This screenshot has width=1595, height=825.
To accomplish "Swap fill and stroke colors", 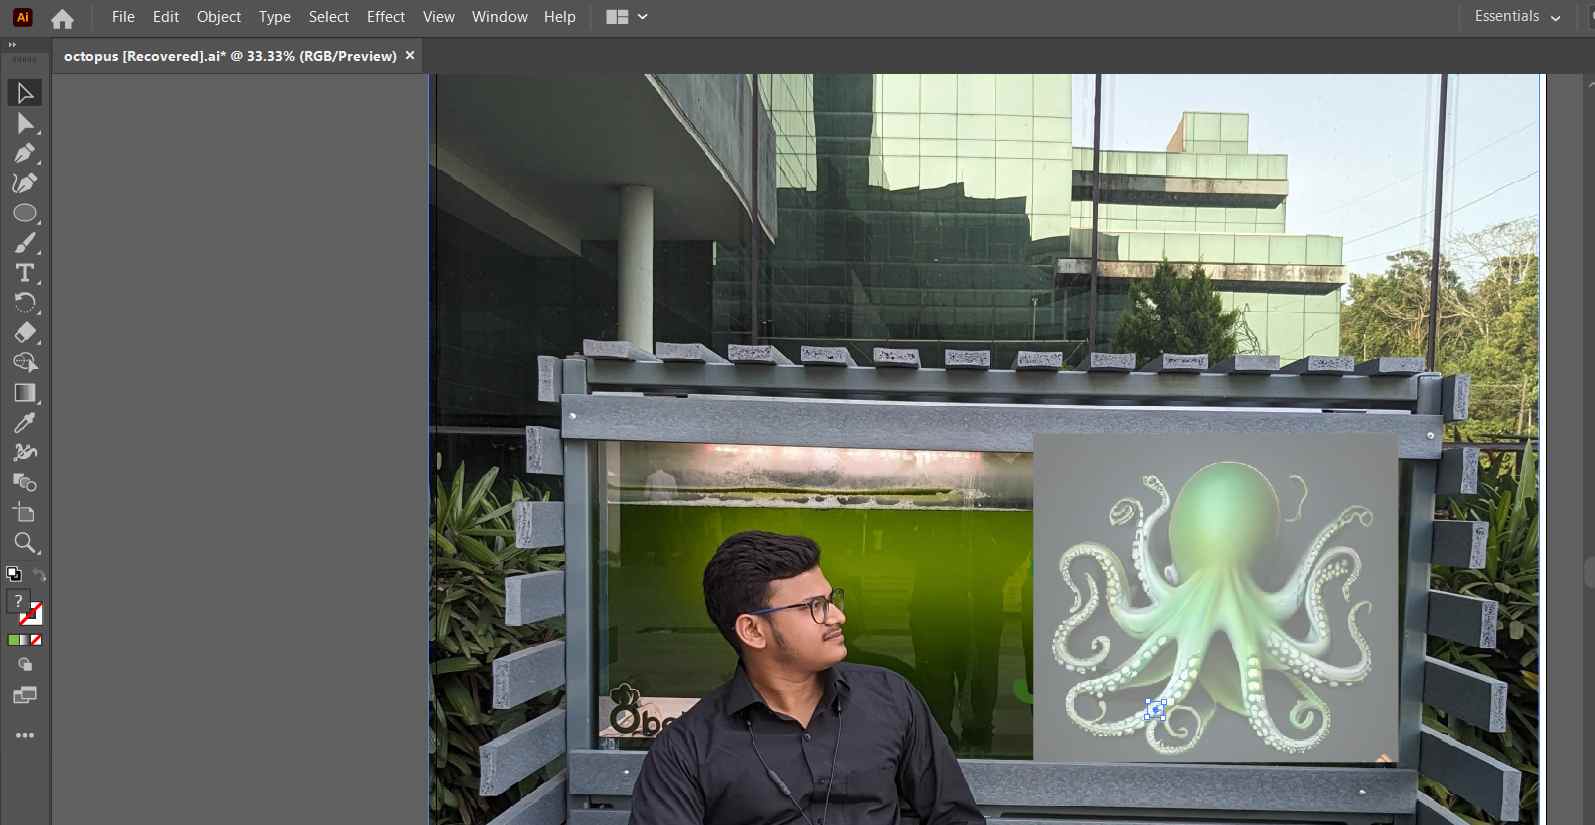I will pyautogui.click(x=39, y=574).
